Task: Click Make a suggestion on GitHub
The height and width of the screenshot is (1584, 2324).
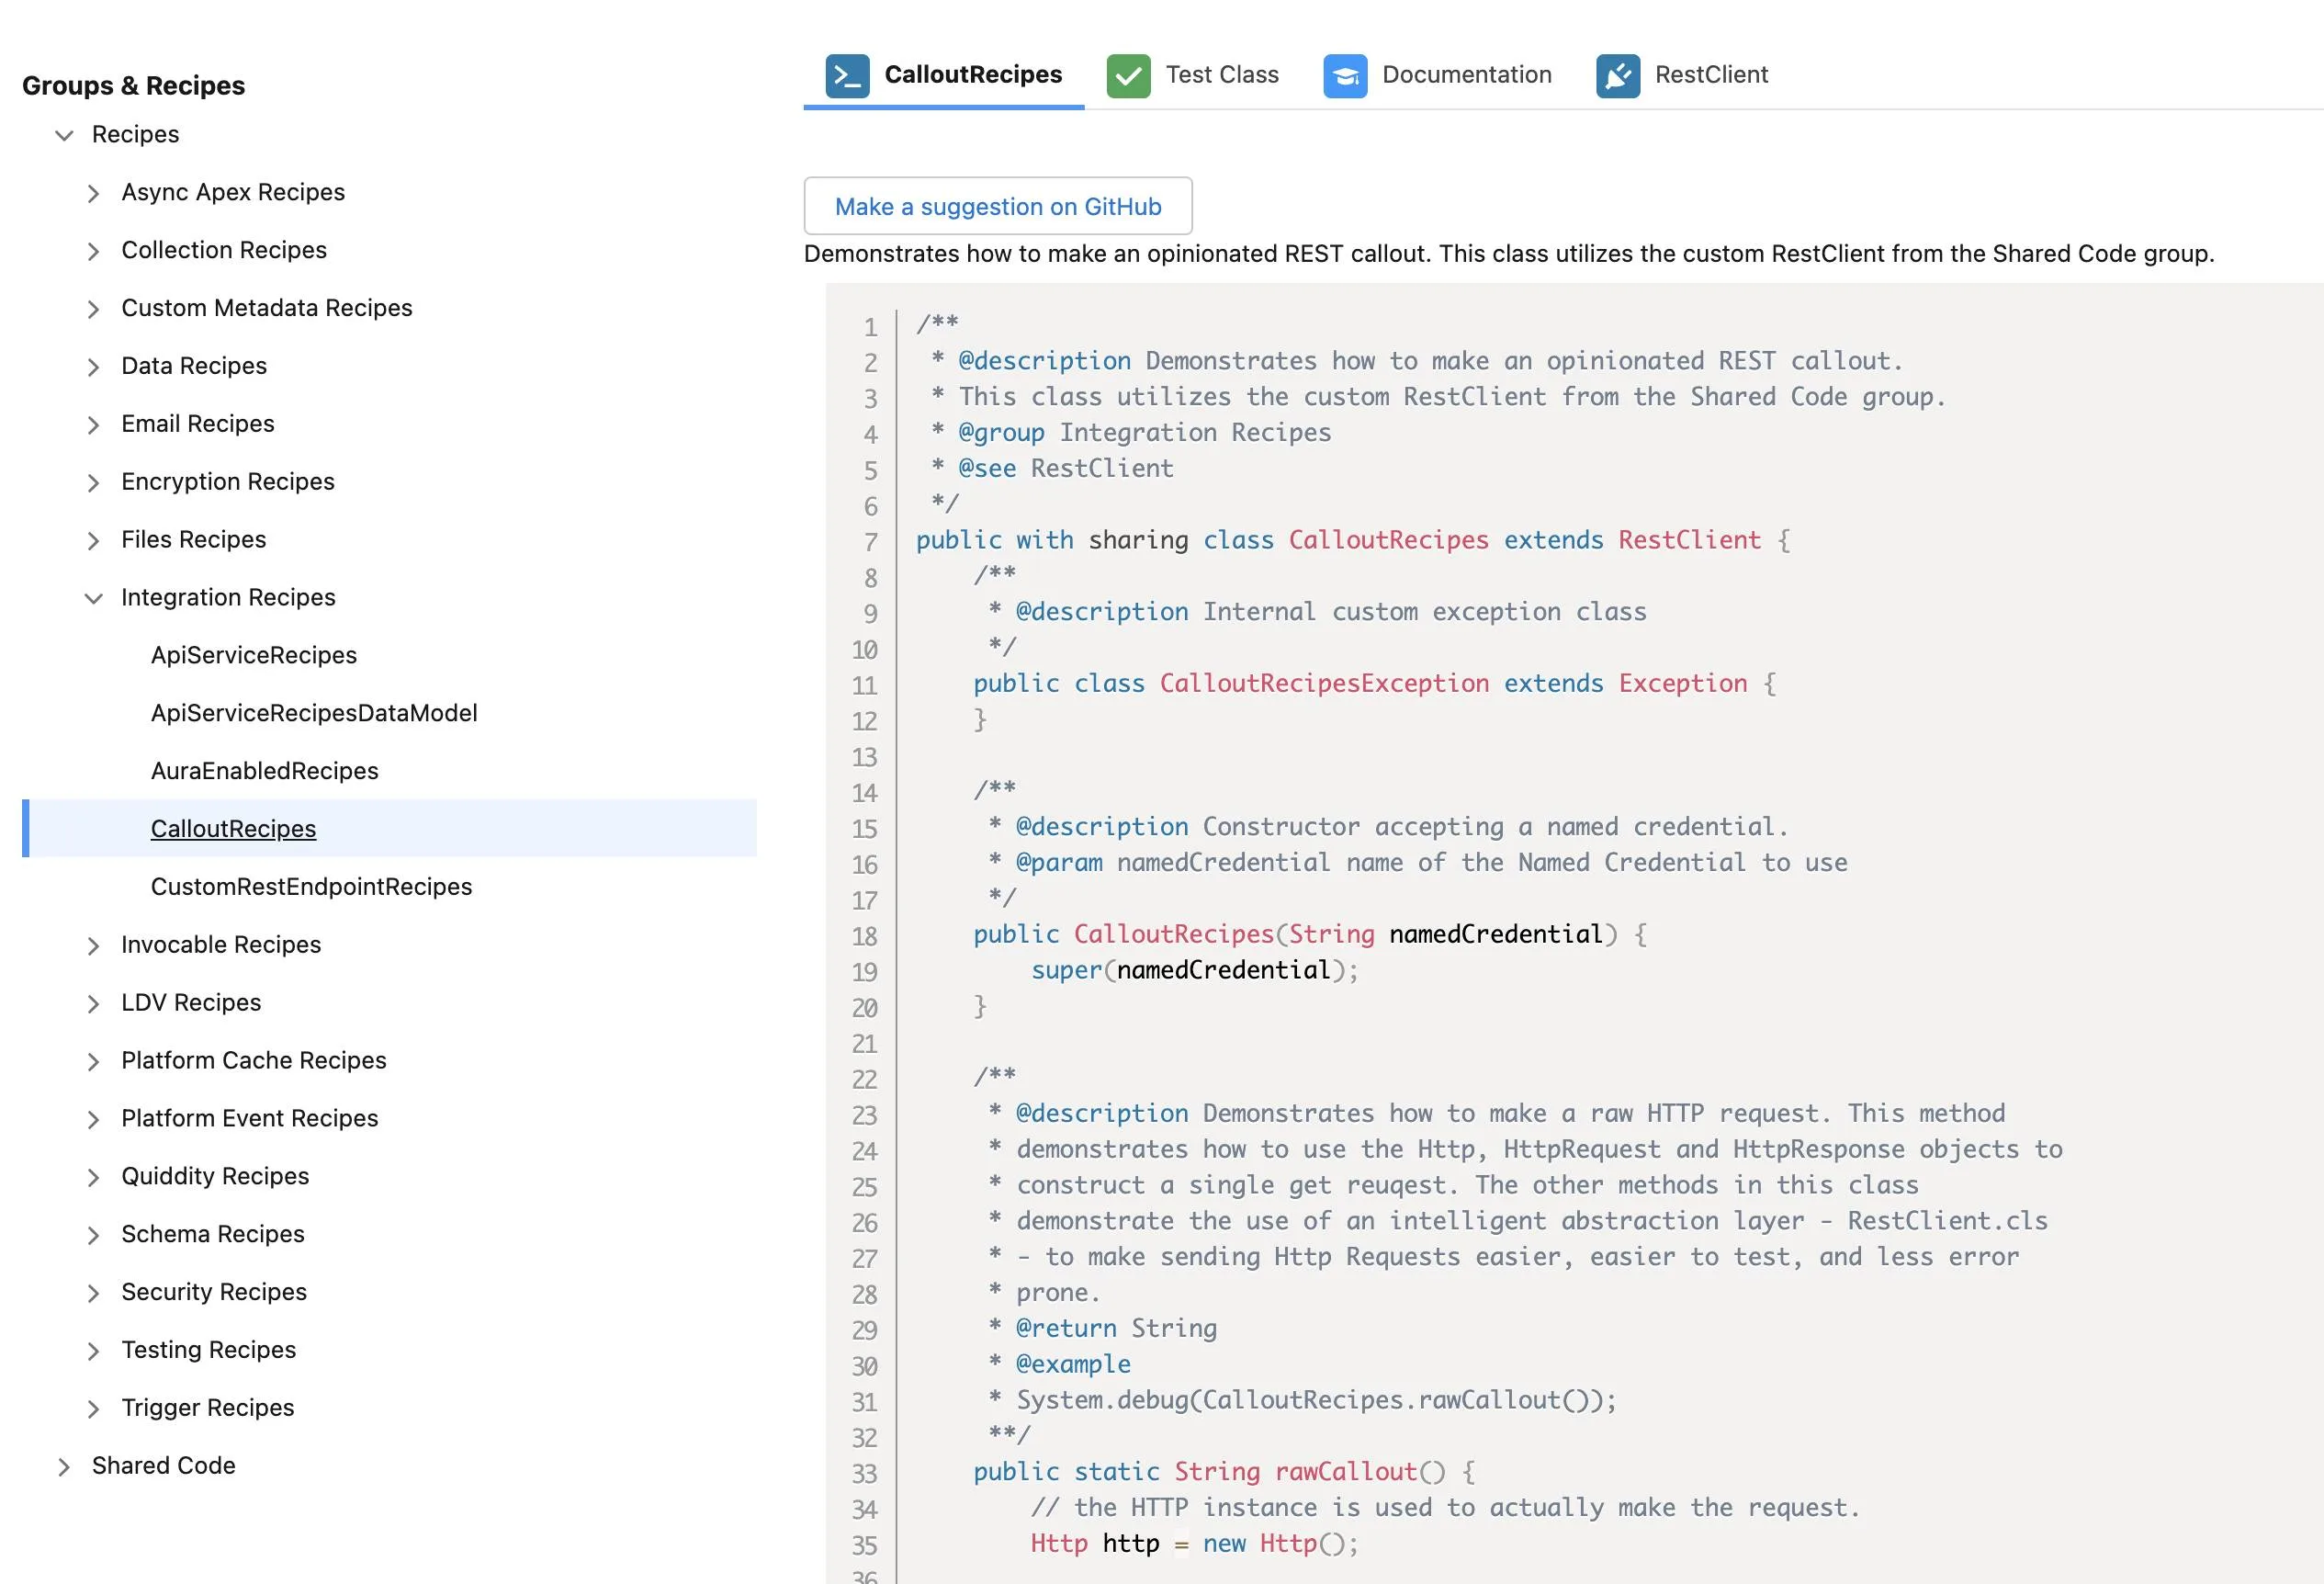Action: point(998,207)
